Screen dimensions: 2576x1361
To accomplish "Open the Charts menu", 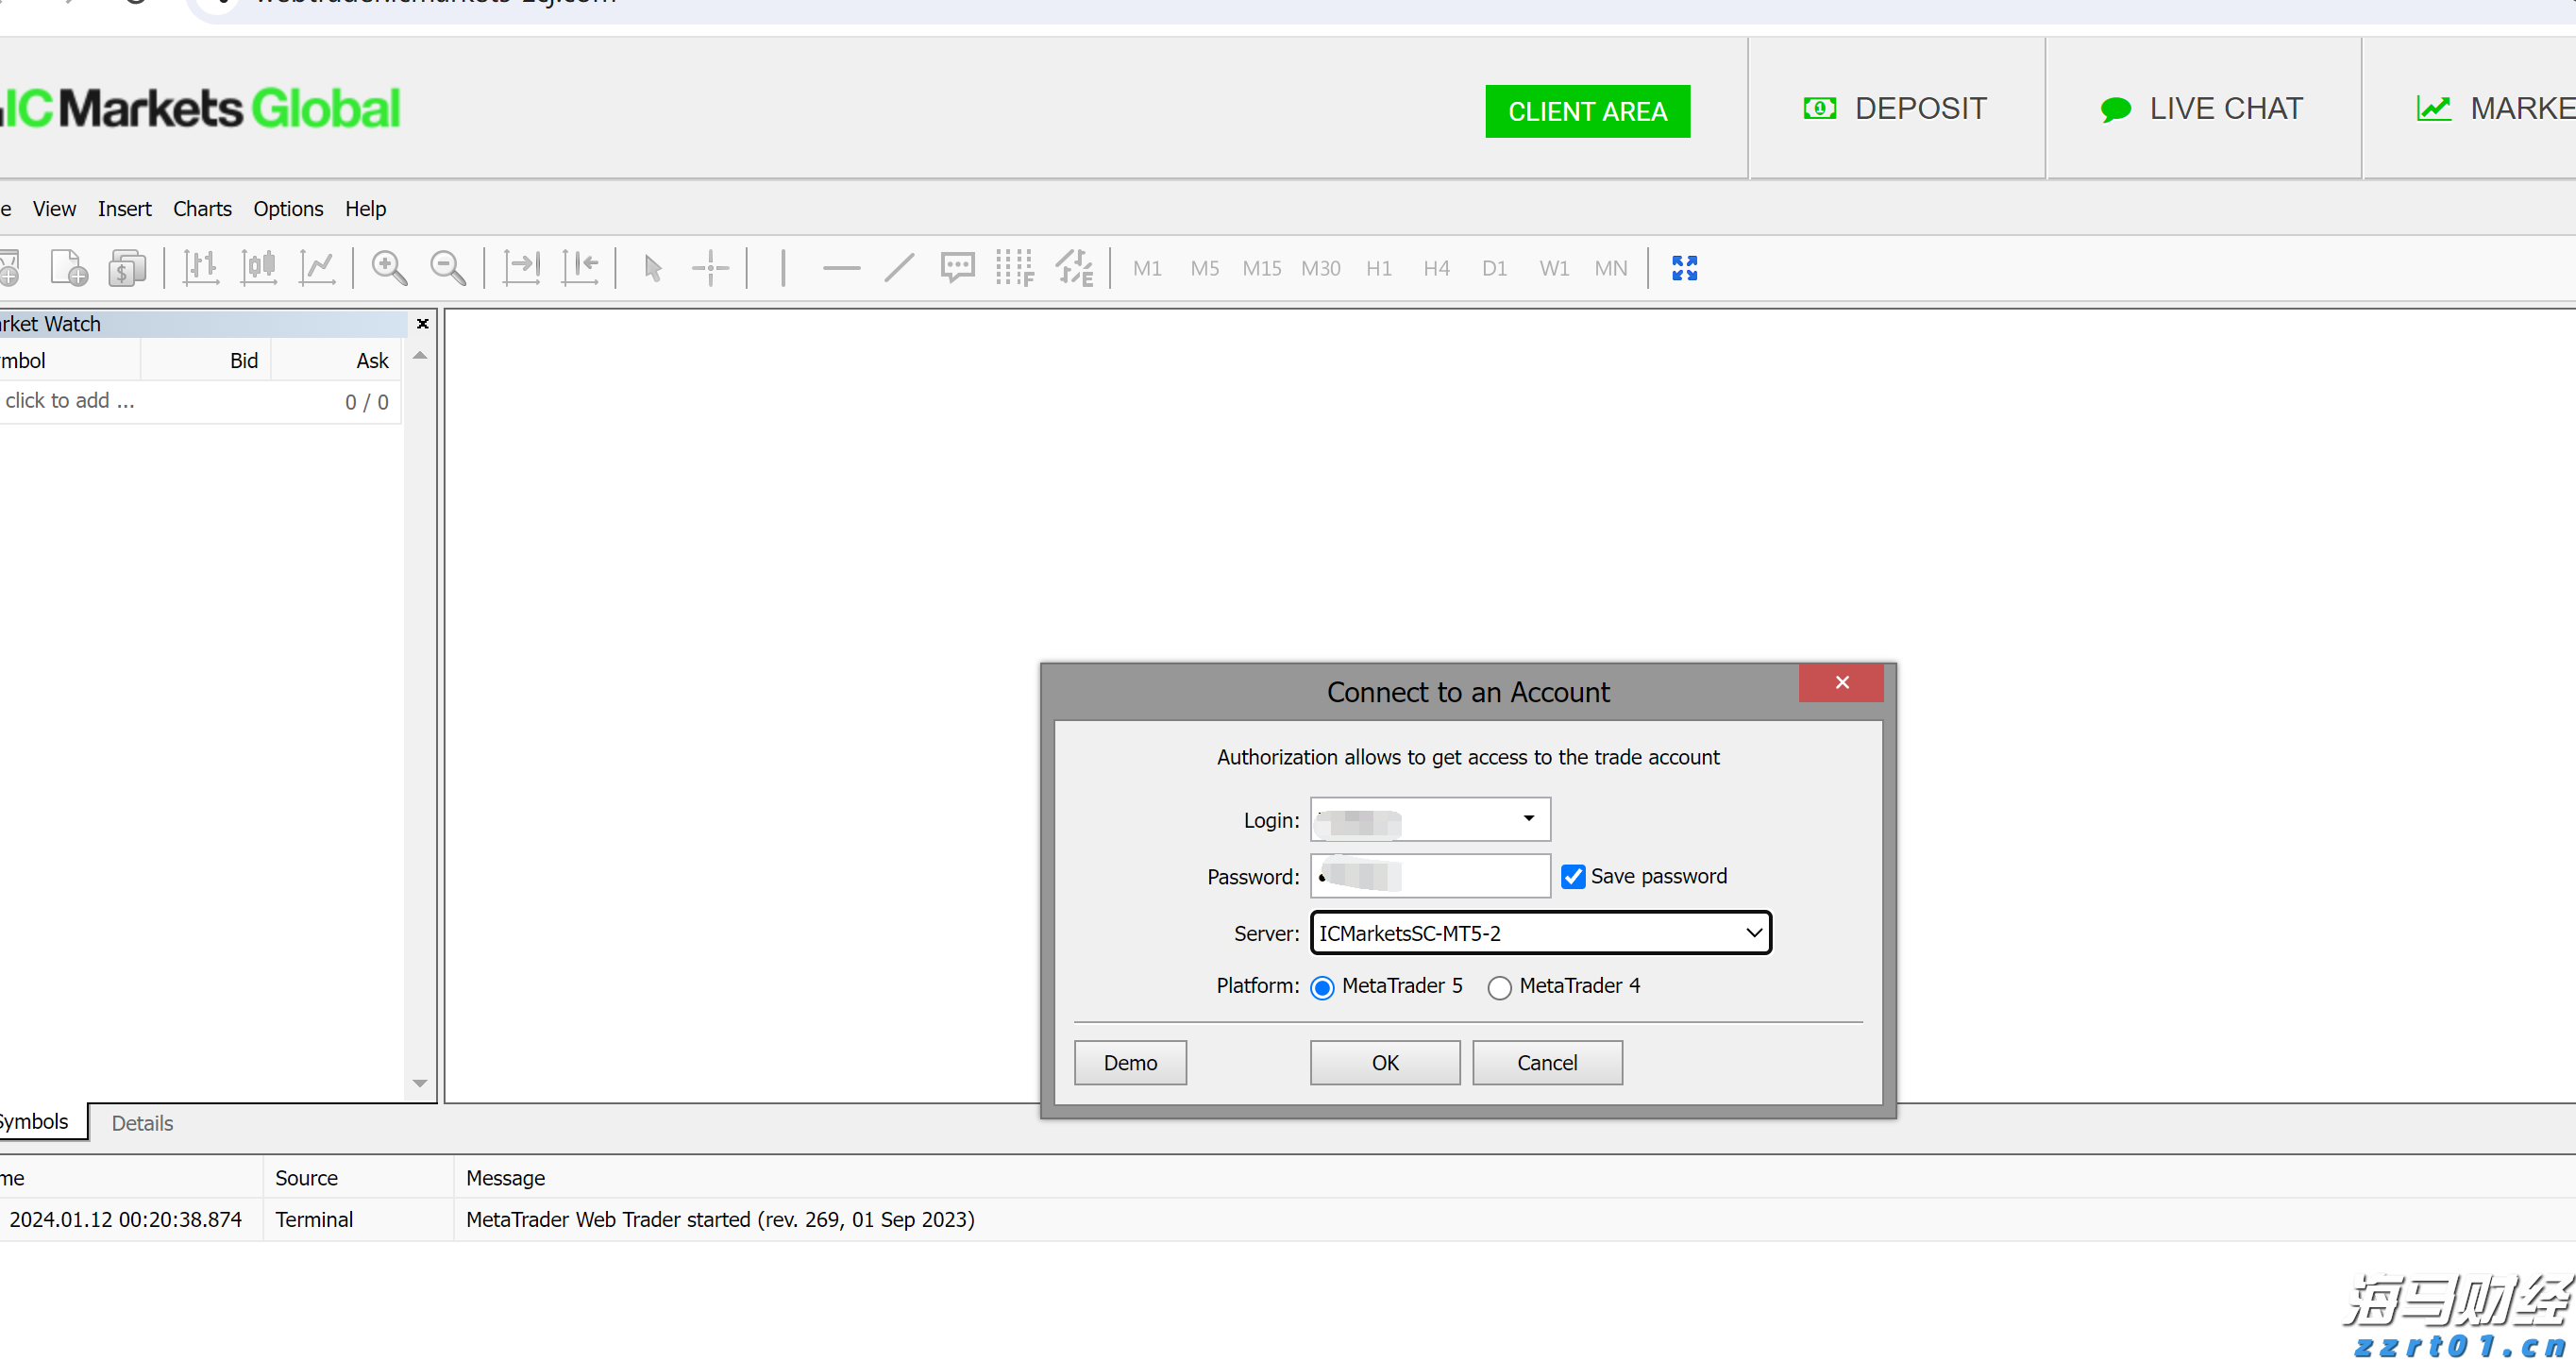I will click(x=202, y=208).
